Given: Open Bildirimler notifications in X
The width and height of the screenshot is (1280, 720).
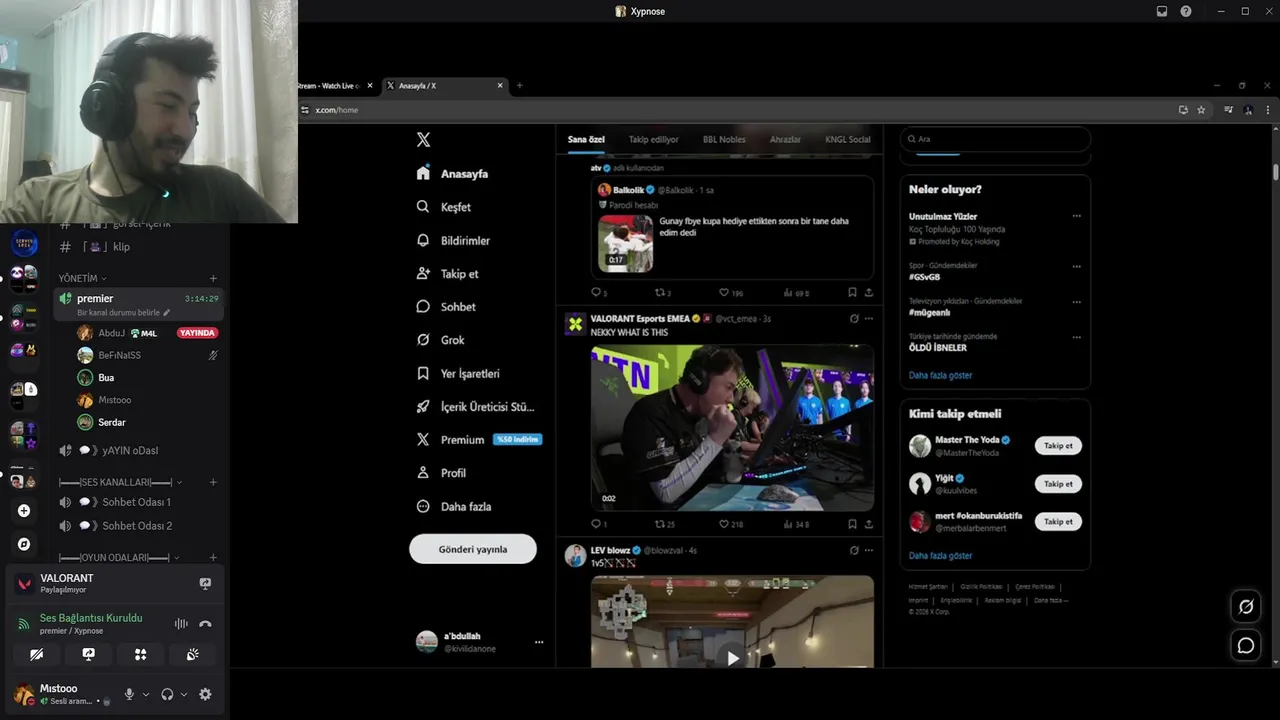Looking at the screenshot, I should click(x=453, y=241).
